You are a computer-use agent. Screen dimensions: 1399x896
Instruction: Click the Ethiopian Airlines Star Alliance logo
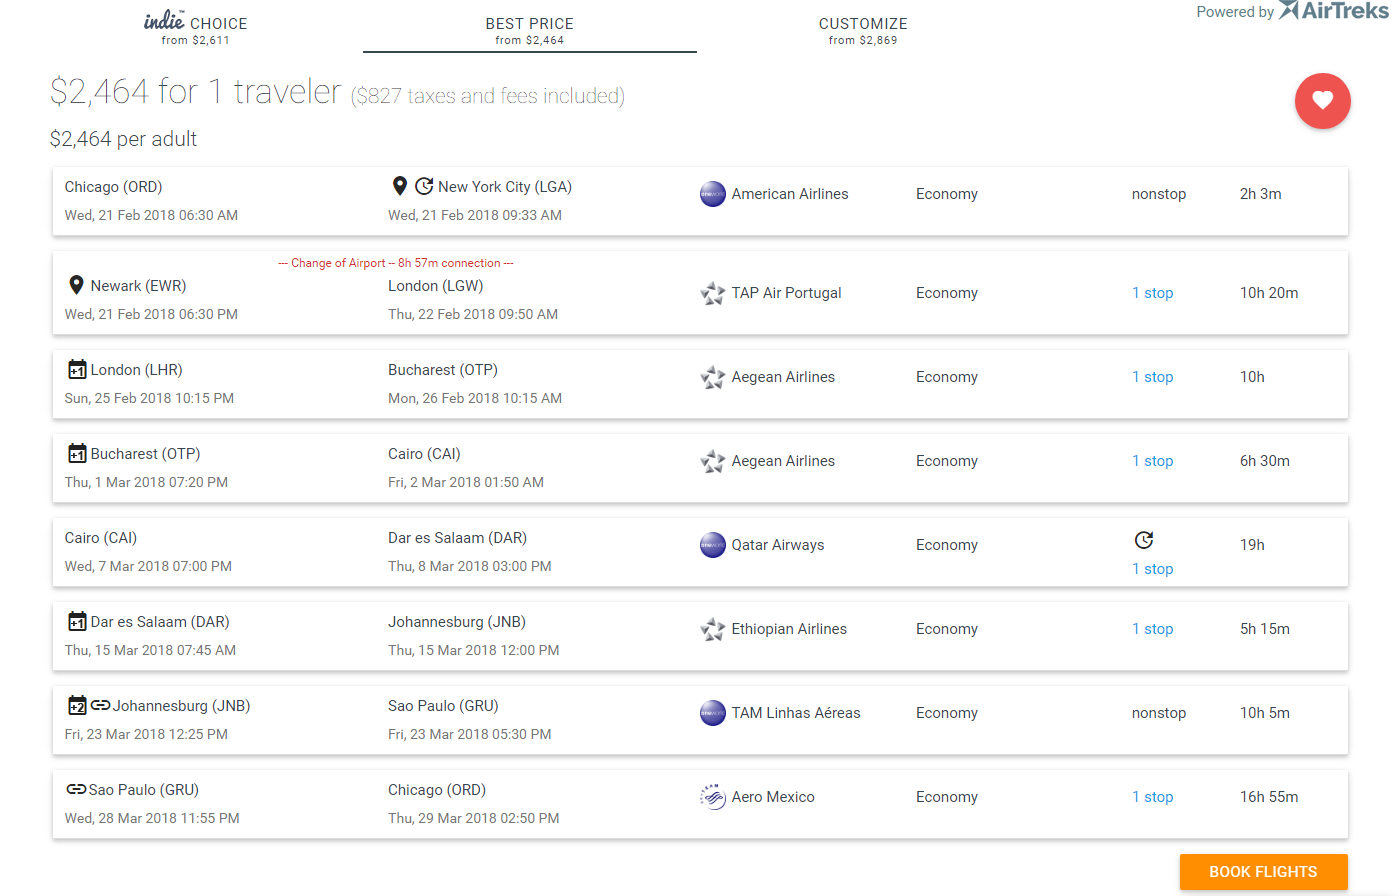[x=713, y=629]
